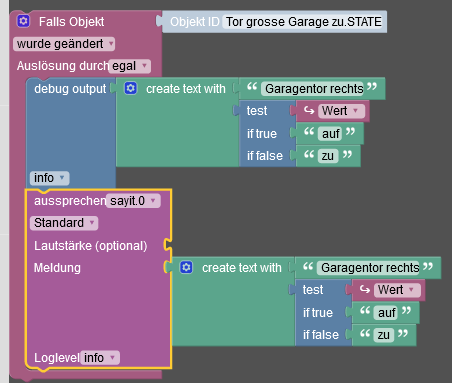This screenshot has height=383, width=452.
Task: Click the Objekt ID field 'Tor grosse Garage zu.STATE'
Action: [303, 22]
